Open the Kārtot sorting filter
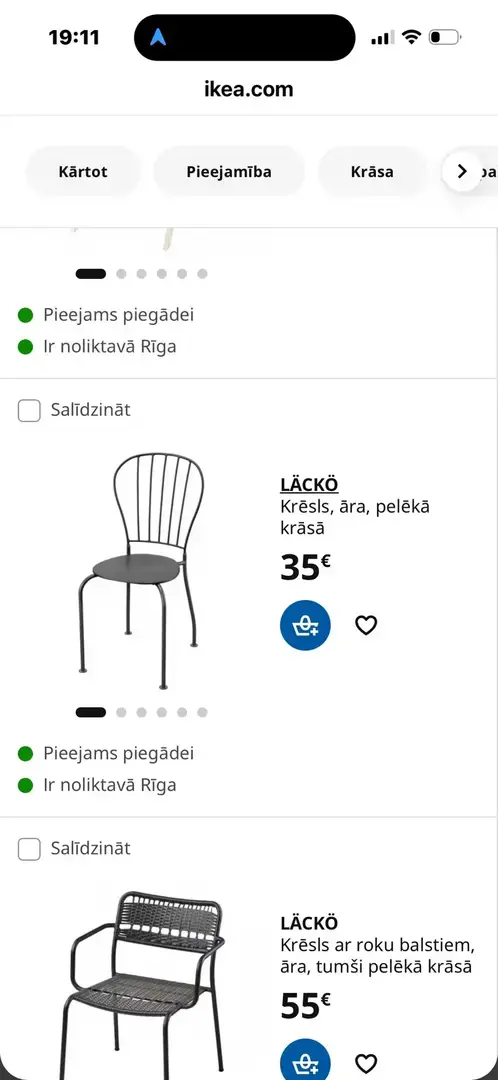The image size is (498, 1080). pyautogui.click(x=83, y=172)
